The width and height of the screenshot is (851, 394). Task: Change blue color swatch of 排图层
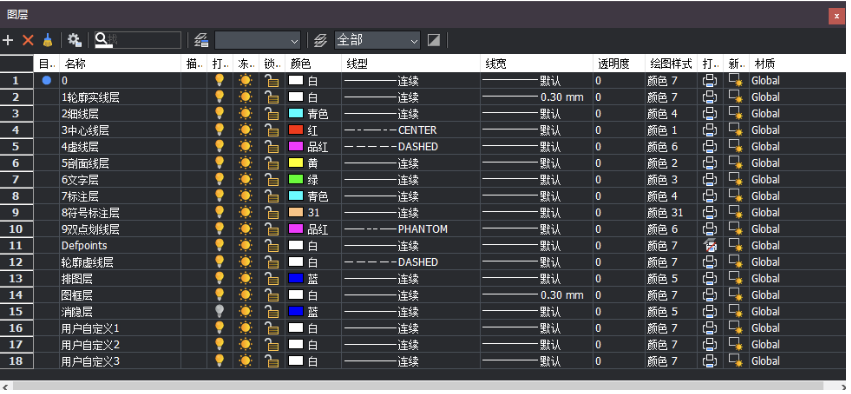[296, 278]
